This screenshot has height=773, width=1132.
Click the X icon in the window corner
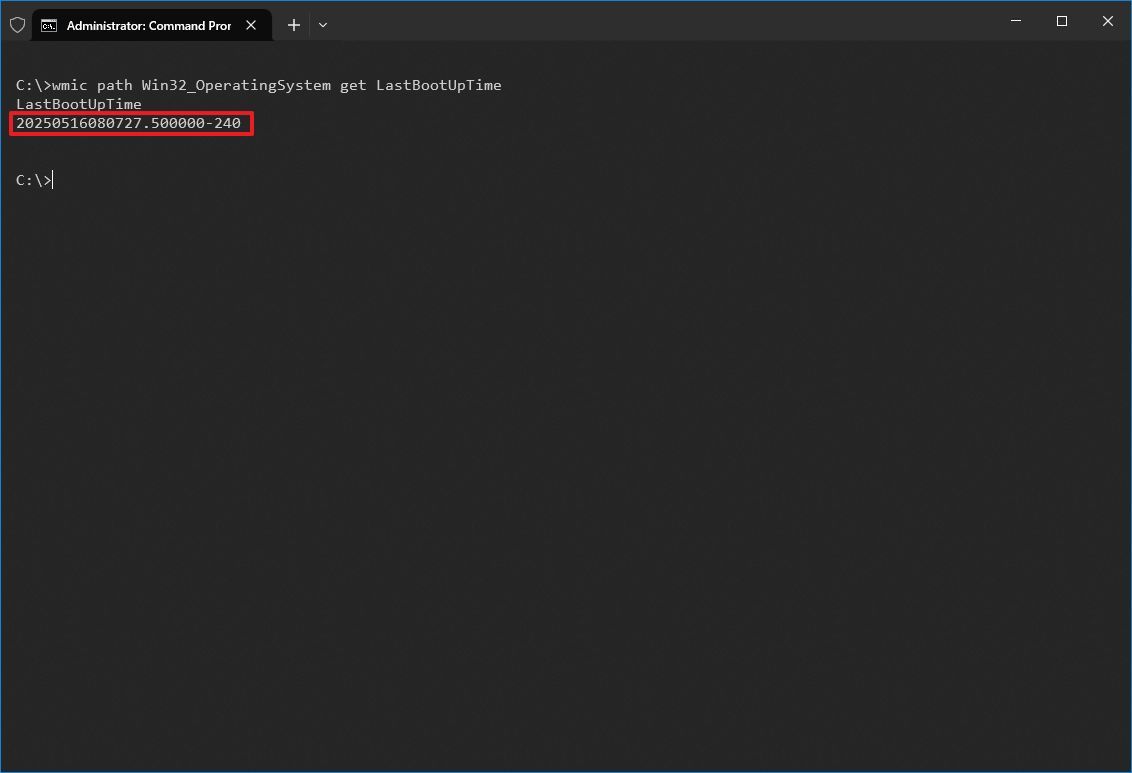pyautogui.click(x=1107, y=20)
